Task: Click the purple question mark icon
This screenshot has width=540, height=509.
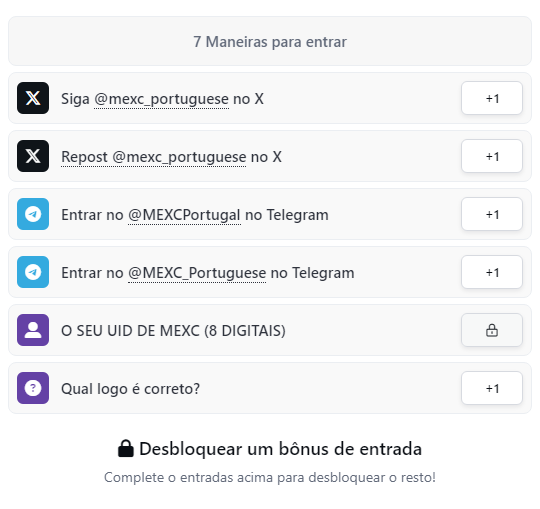Action: click(33, 388)
